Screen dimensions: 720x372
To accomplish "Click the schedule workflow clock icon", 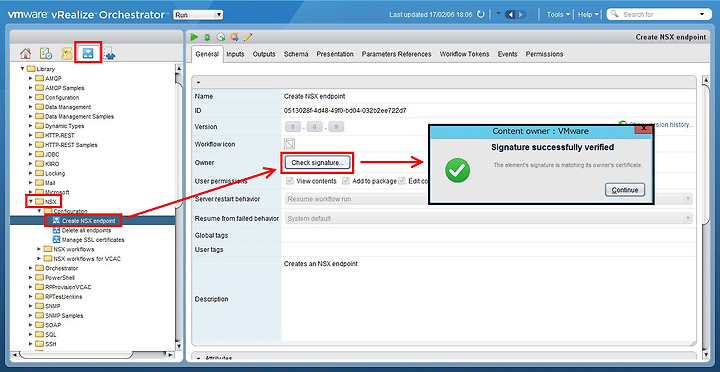I will pos(221,37).
